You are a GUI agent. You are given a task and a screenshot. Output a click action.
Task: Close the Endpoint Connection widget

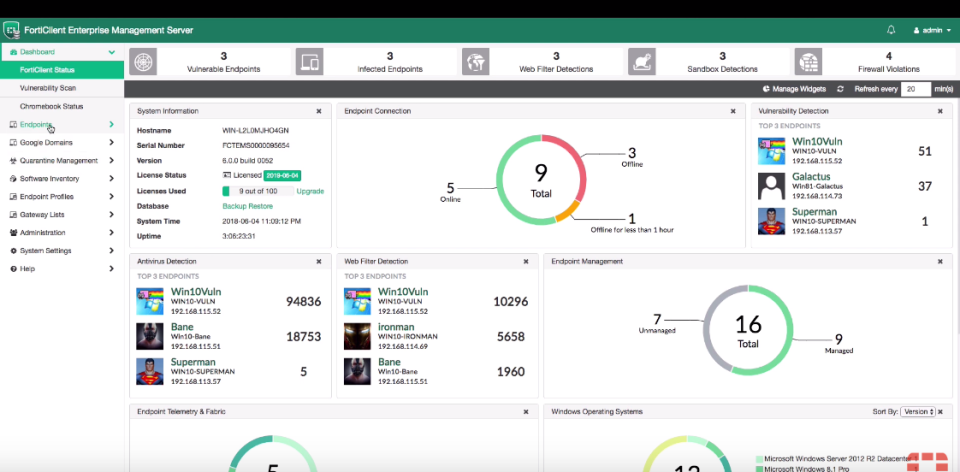click(733, 111)
